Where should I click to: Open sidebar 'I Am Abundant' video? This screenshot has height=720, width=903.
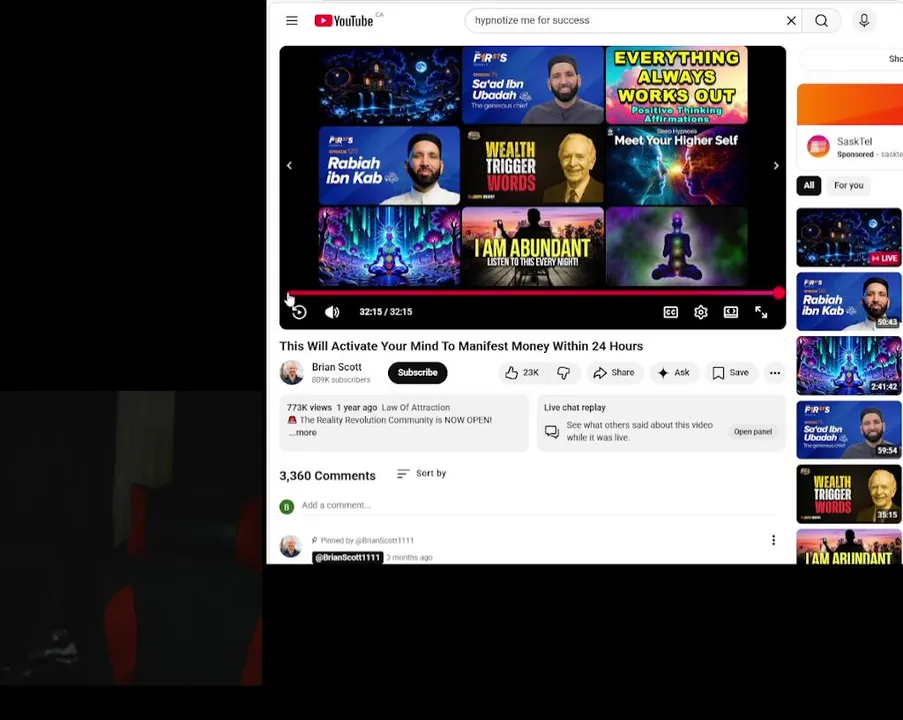pyautogui.click(x=849, y=547)
